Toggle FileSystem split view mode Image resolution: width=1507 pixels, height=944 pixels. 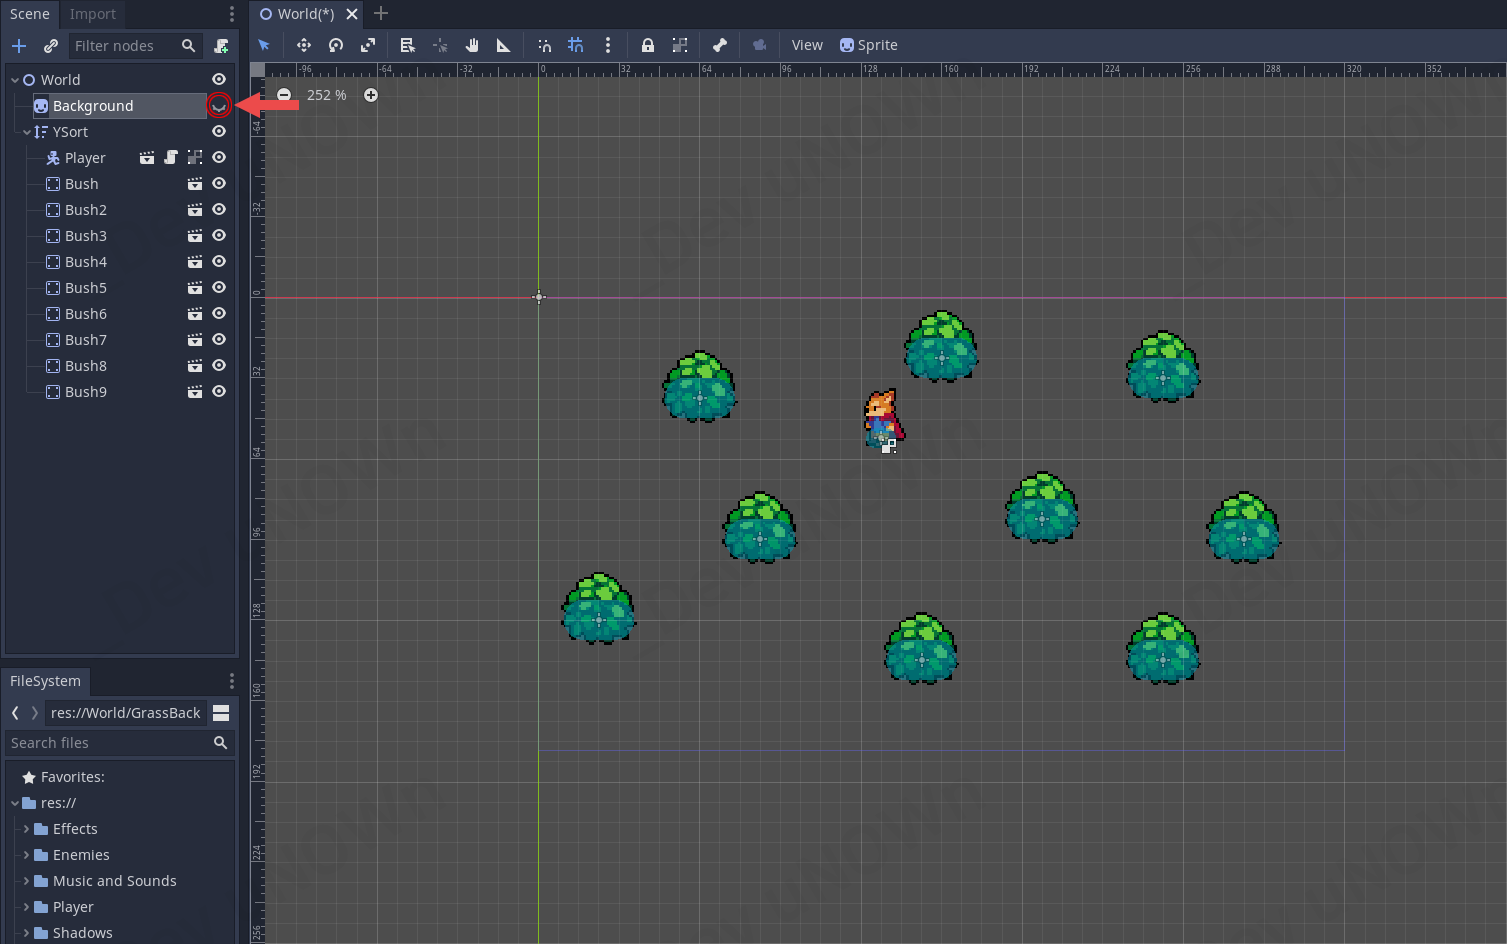[221, 713]
